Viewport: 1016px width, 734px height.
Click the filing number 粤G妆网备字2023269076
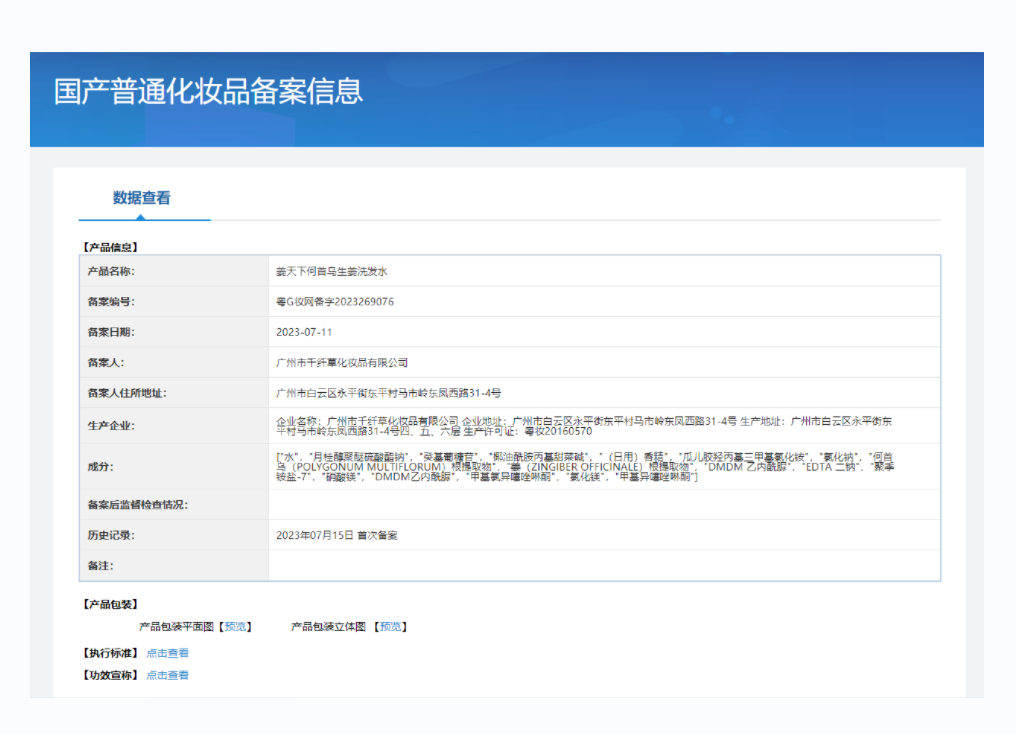pyautogui.click(x=334, y=302)
